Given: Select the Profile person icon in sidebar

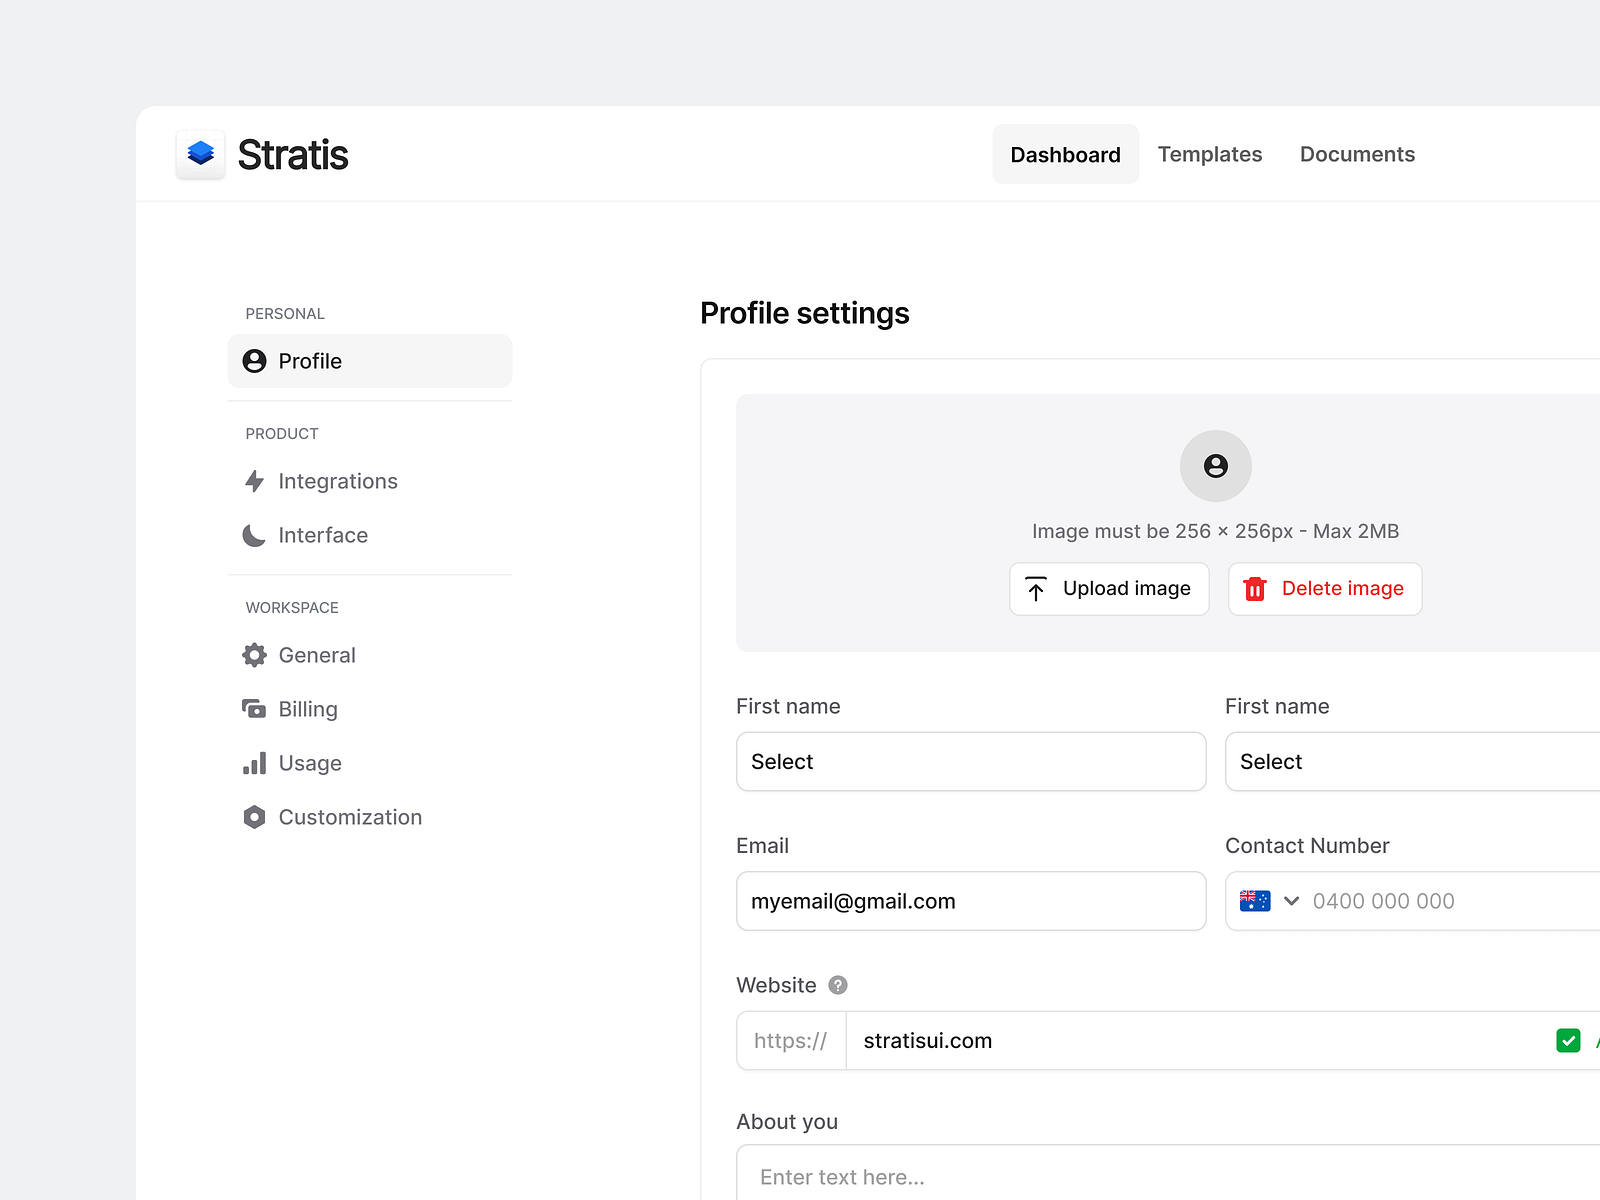Looking at the screenshot, I should point(254,361).
